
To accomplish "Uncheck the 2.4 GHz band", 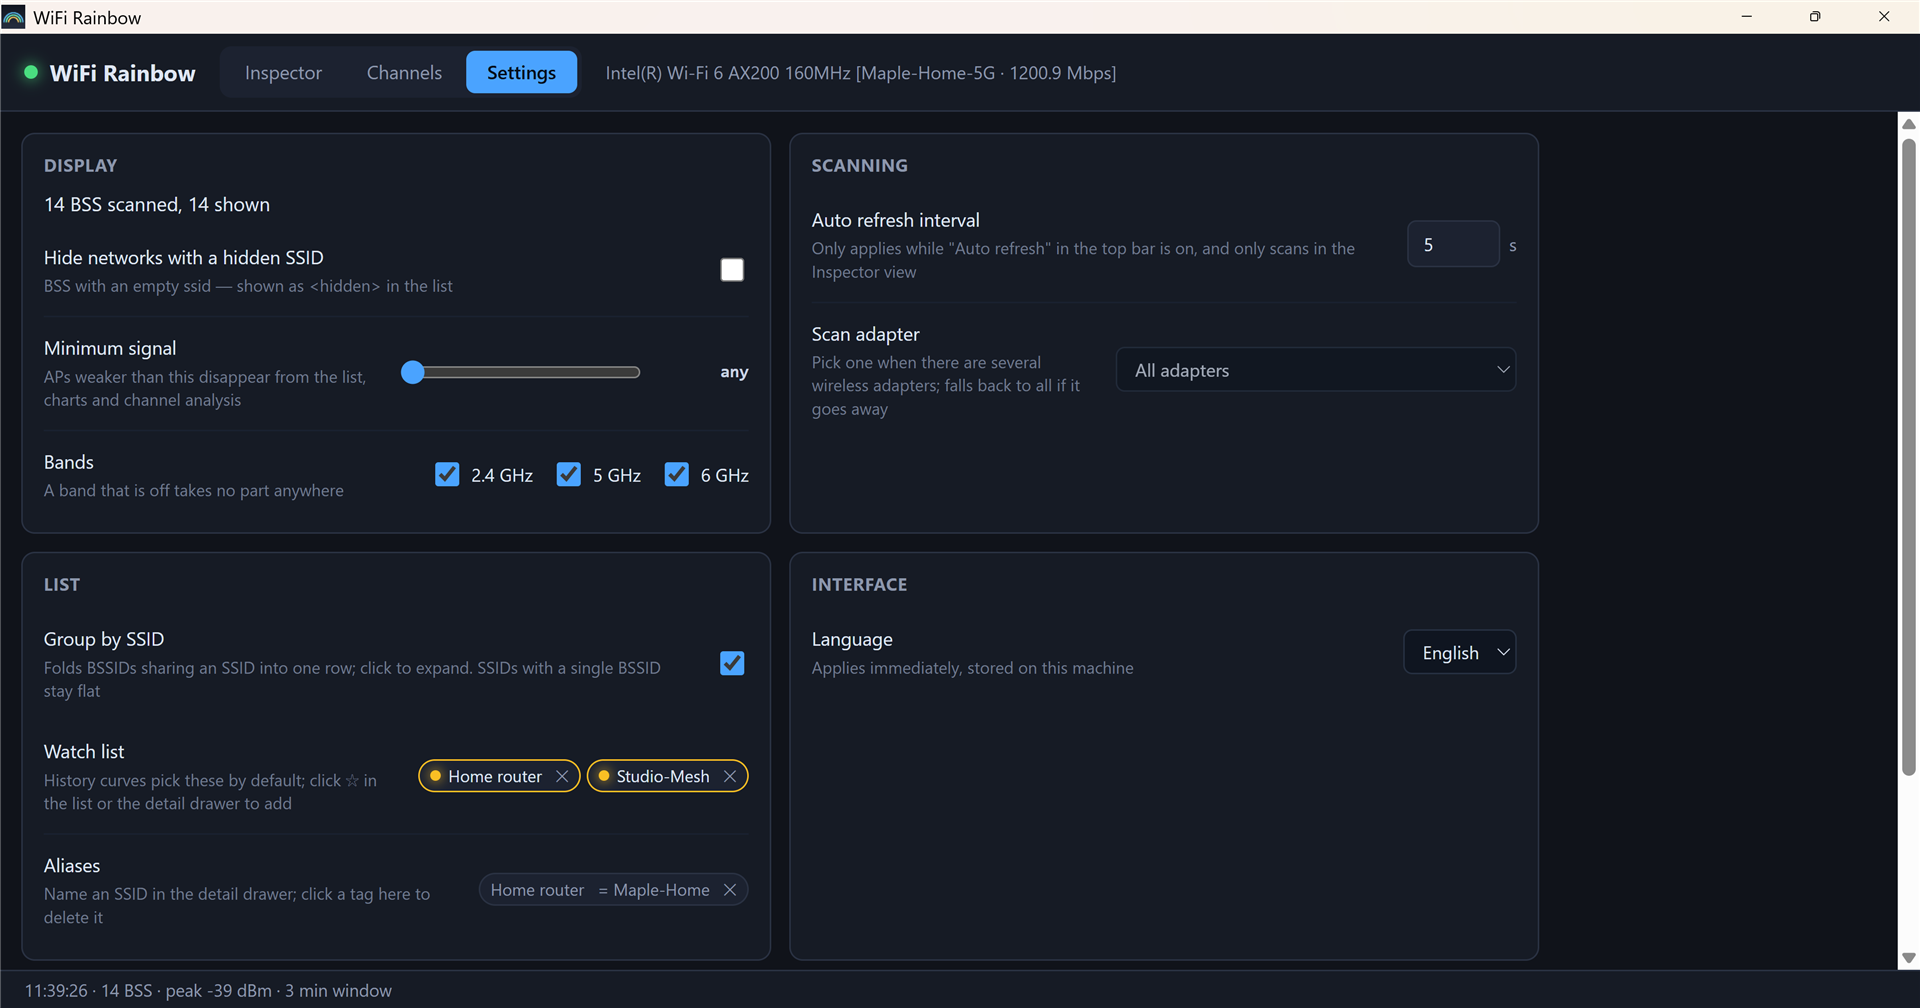I will tap(447, 474).
